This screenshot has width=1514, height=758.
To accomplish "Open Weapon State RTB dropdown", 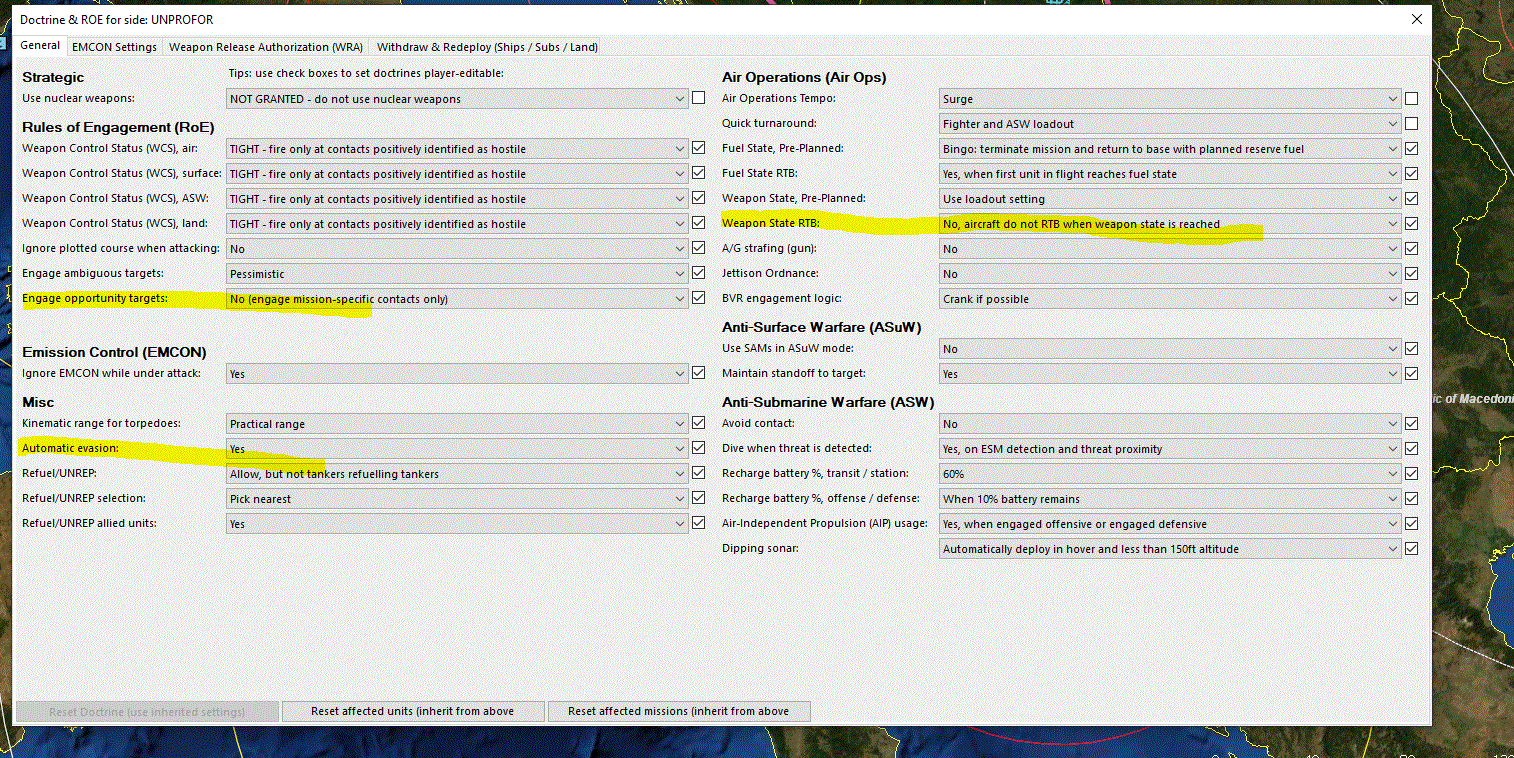I will coord(1170,224).
